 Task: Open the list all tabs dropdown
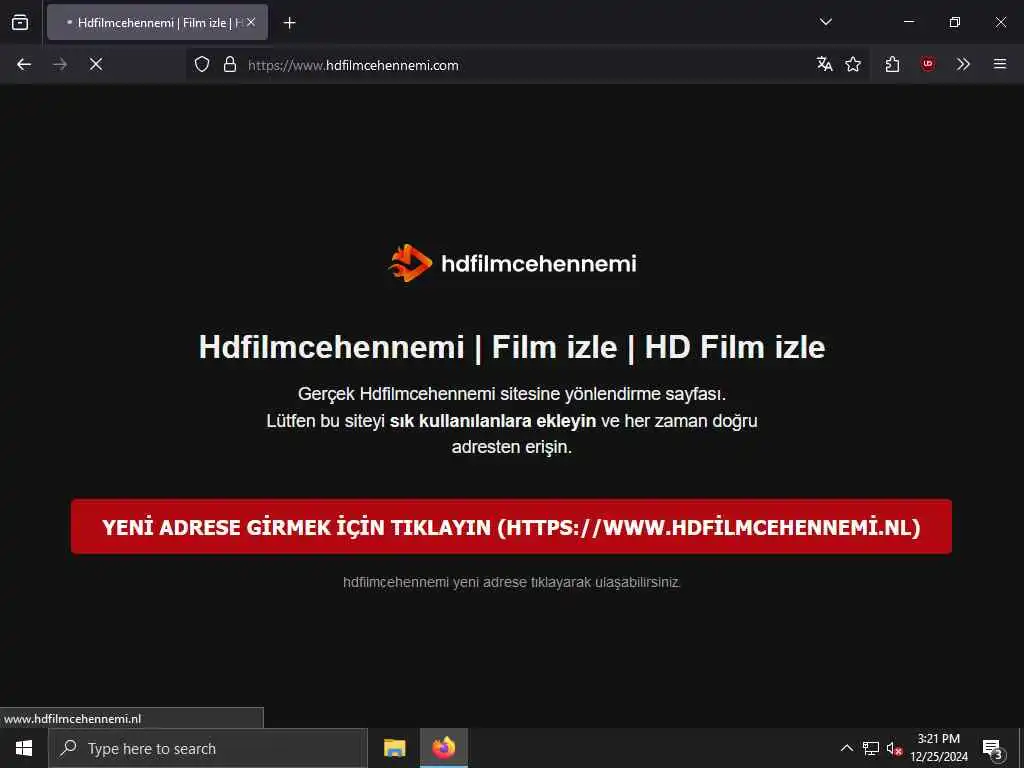825,22
